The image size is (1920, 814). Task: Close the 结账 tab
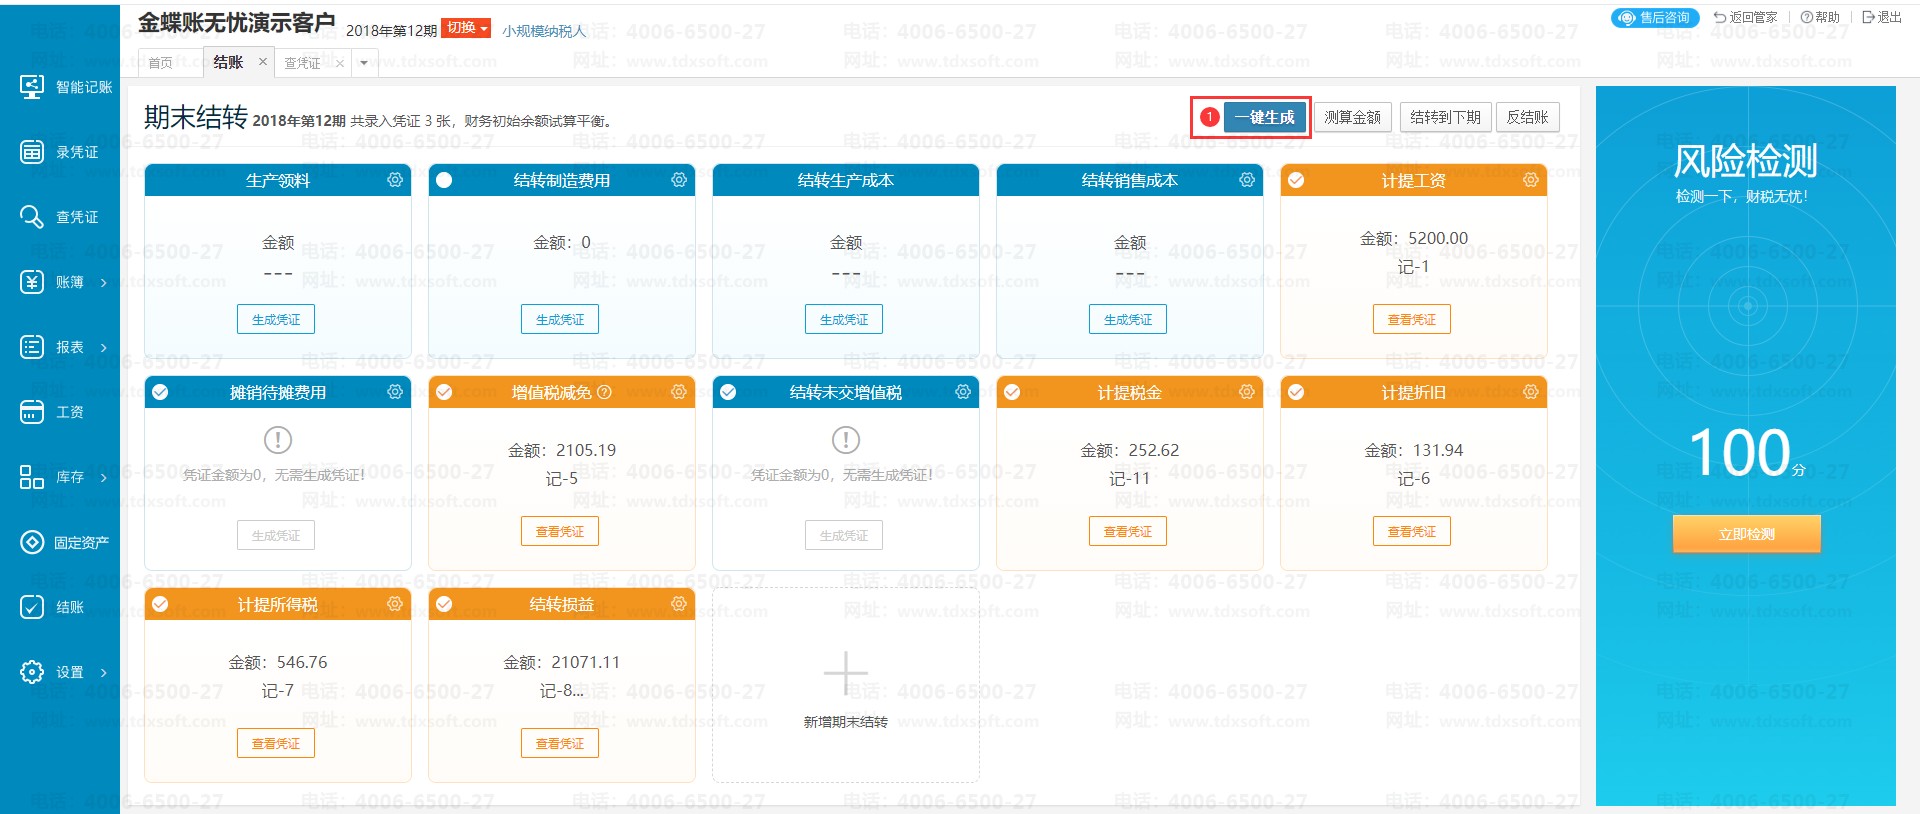point(263,62)
